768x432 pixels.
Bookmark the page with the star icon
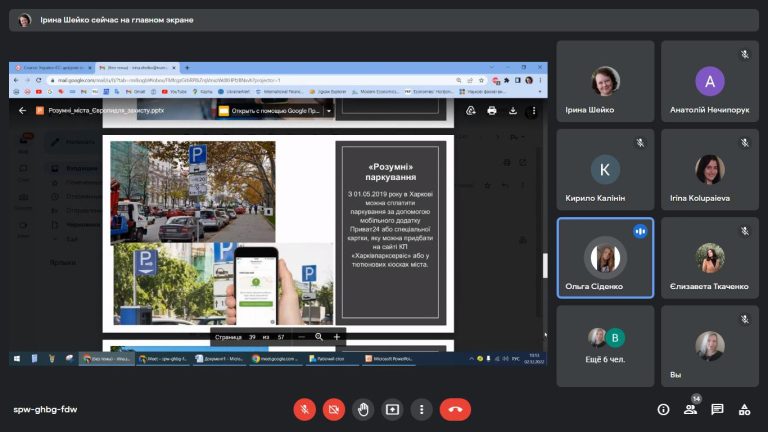[x=481, y=80]
